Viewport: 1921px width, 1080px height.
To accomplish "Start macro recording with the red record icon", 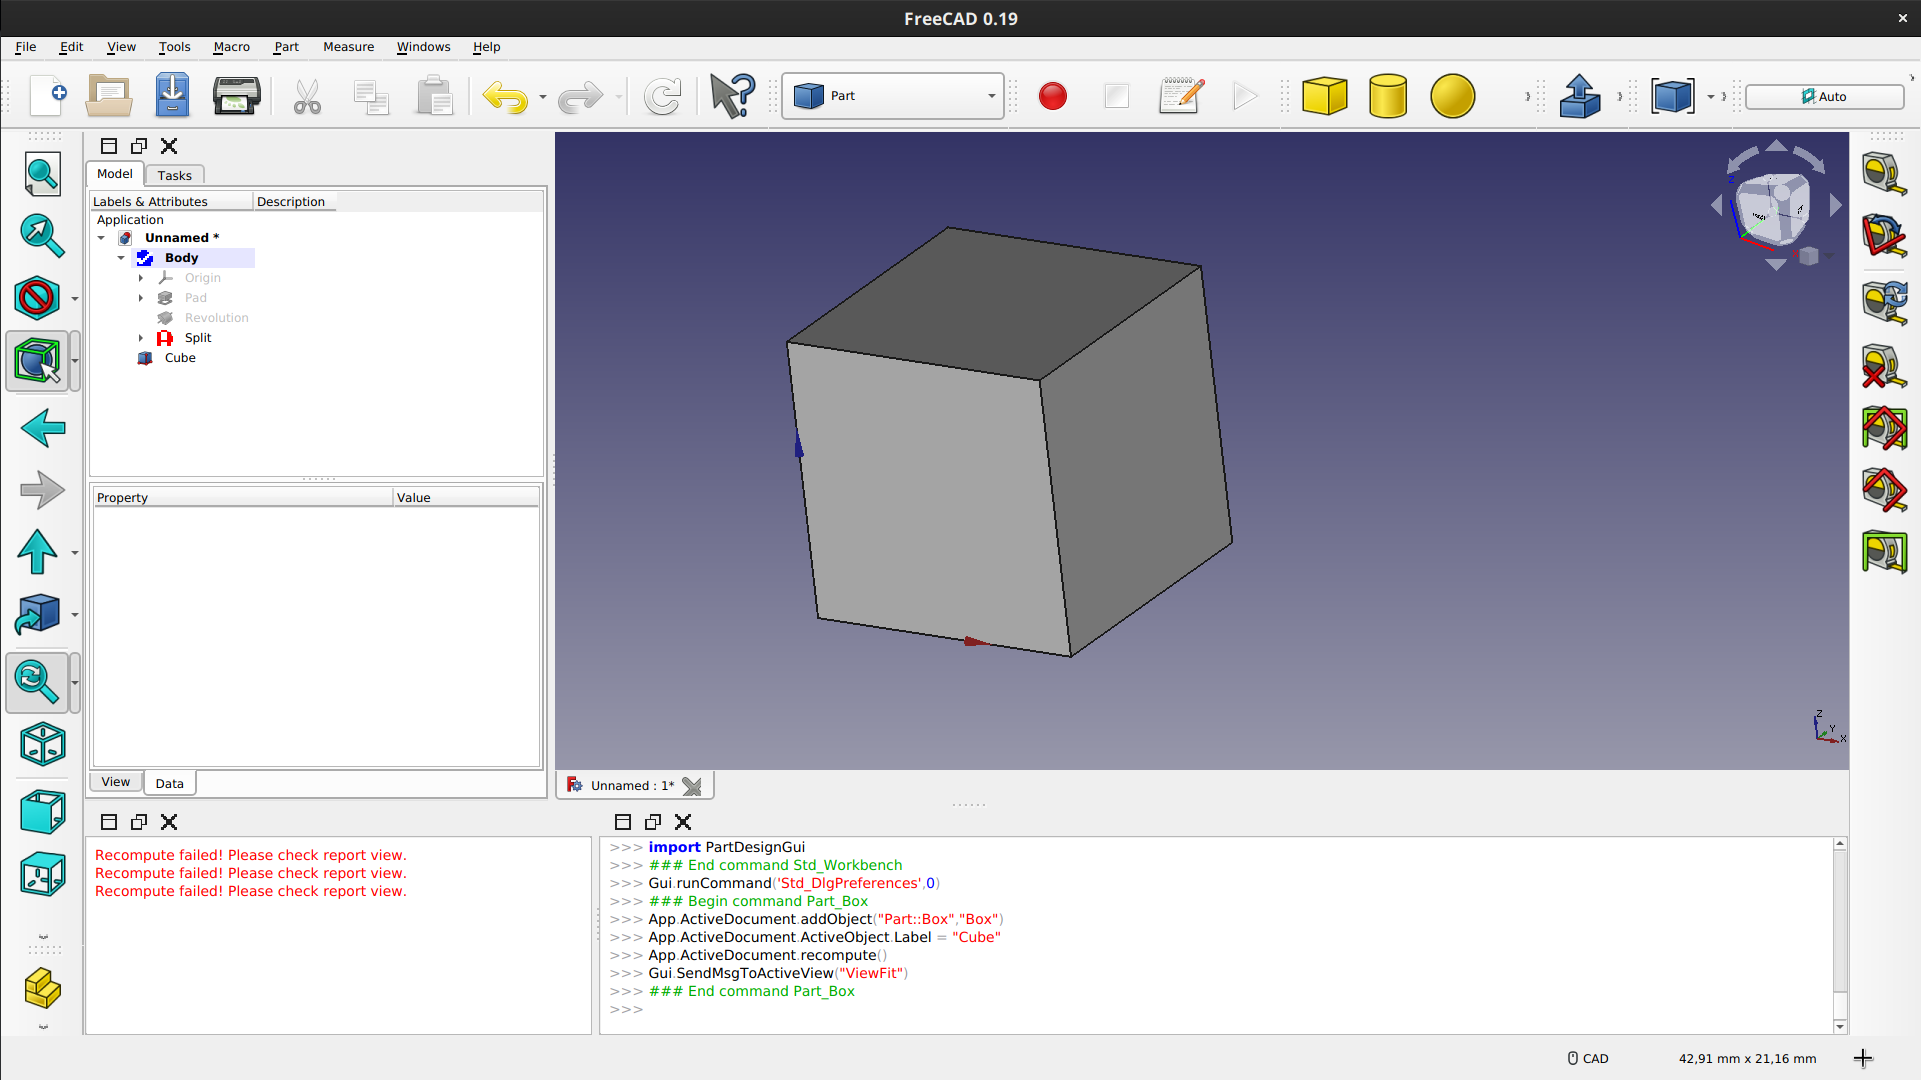I will (1052, 96).
